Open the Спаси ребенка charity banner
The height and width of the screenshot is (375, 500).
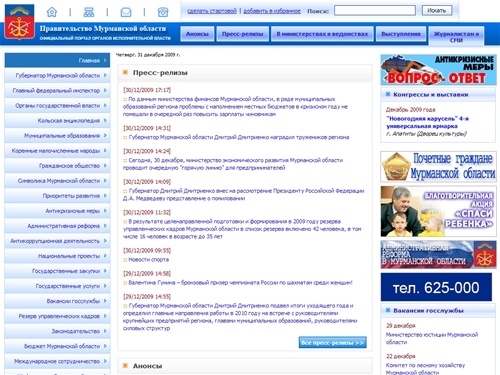point(438,211)
